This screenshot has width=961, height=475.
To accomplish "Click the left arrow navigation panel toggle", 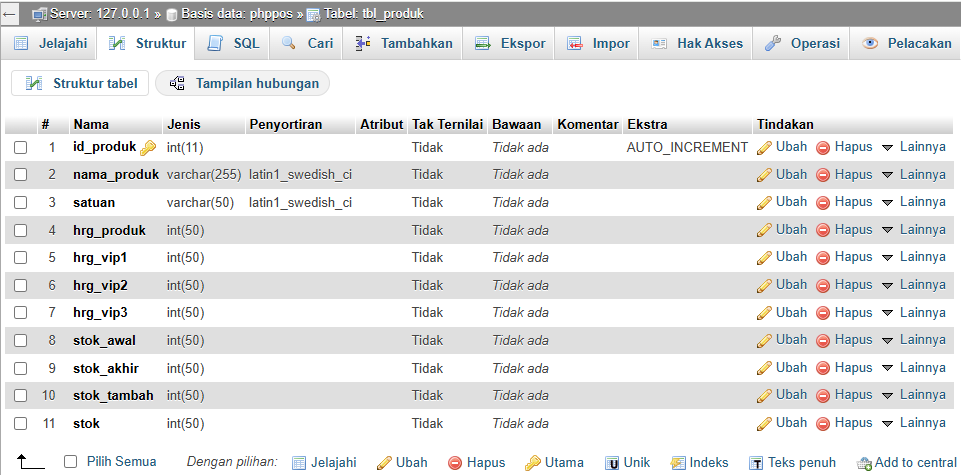I will pos(9,14).
